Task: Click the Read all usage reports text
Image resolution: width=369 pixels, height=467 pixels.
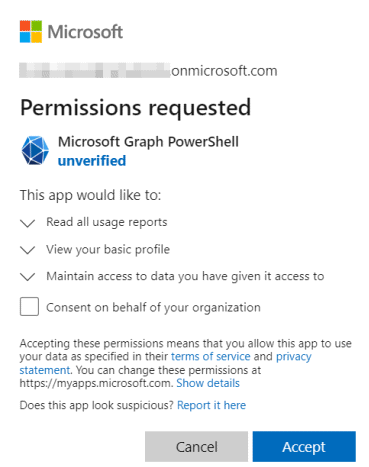Action: point(107,222)
